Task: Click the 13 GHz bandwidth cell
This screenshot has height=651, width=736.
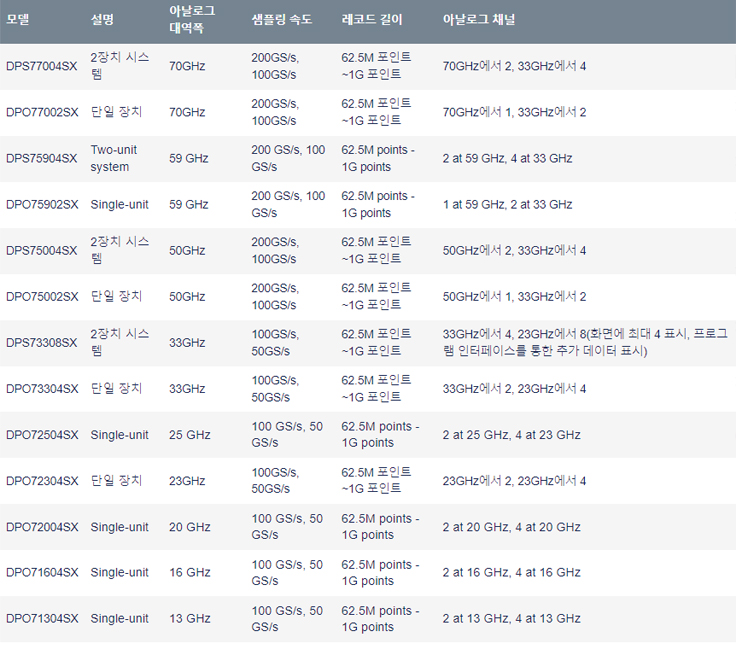Action: point(190,619)
